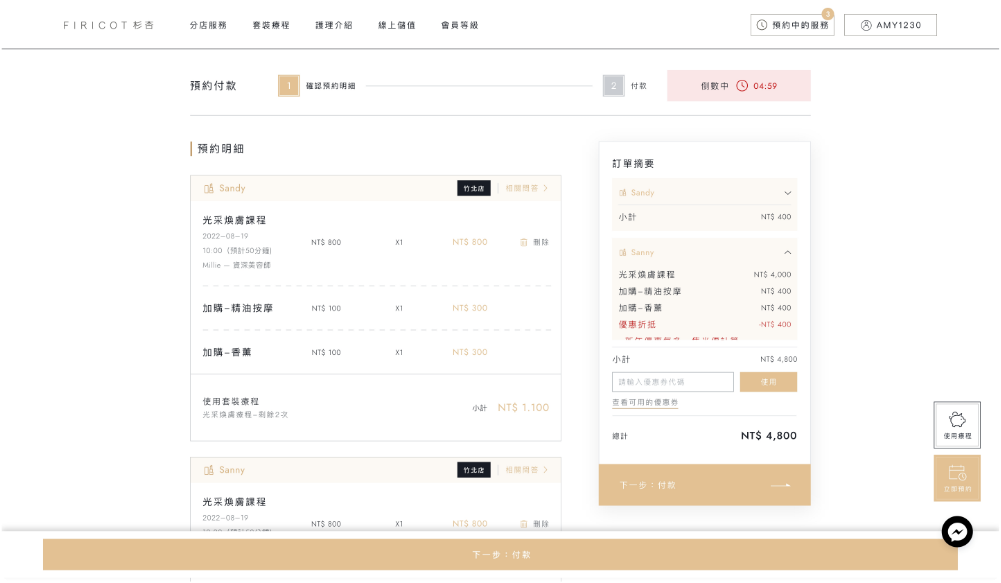
Task: Click the 04:59 countdown timer text
Action: point(765,86)
